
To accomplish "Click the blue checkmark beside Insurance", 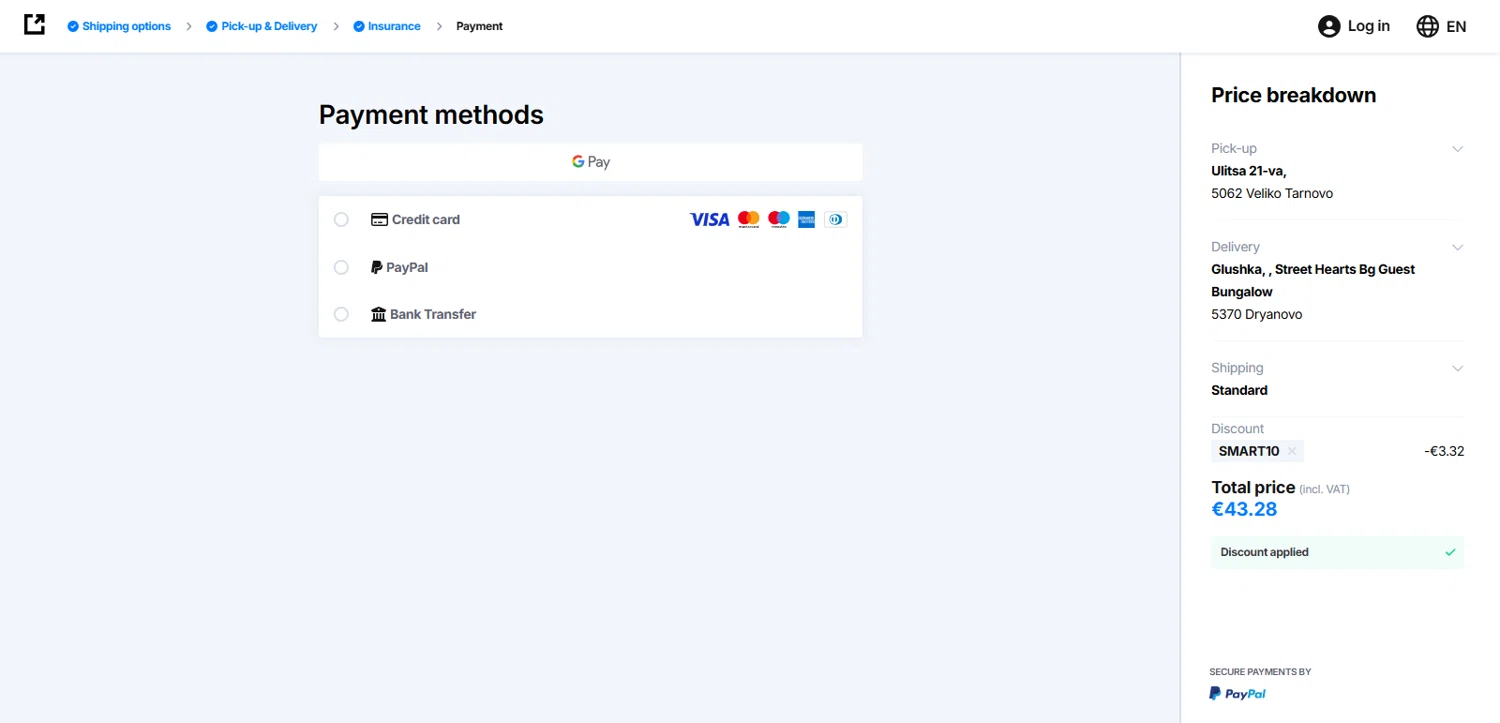I will coord(359,27).
